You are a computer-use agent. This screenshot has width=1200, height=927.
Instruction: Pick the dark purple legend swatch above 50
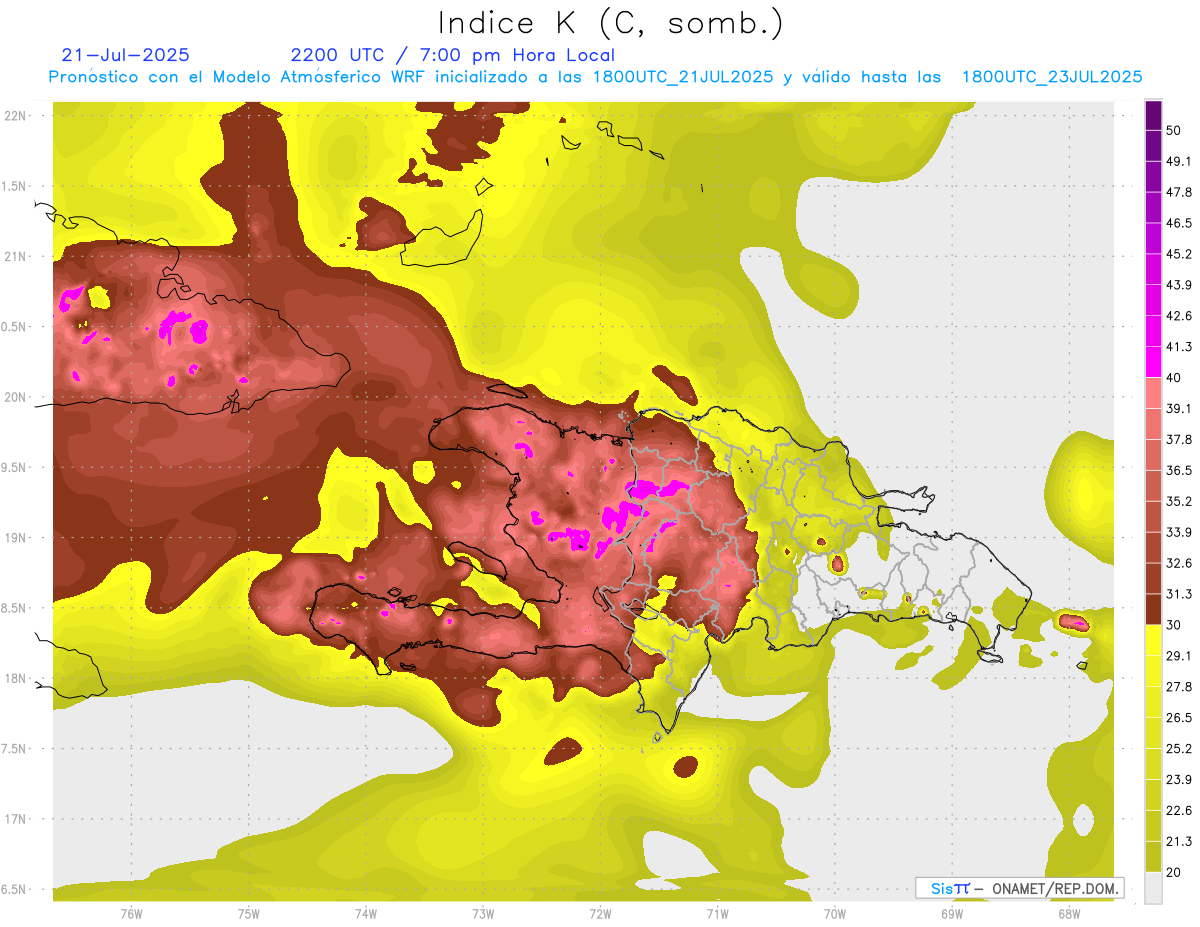click(x=1153, y=115)
